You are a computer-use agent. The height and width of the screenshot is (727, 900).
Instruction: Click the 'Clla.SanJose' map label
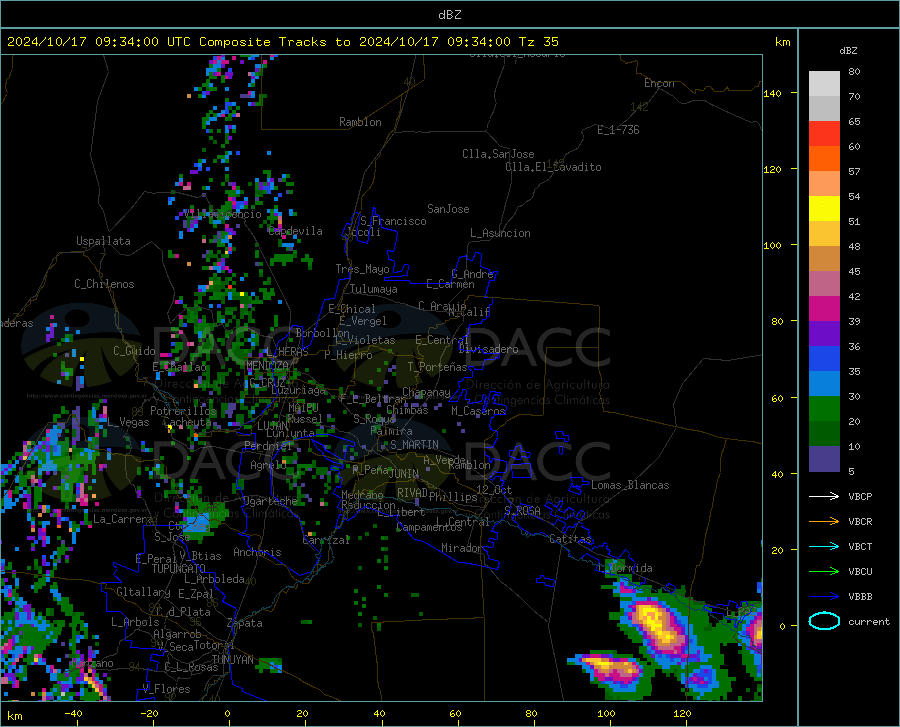(498, 154)
